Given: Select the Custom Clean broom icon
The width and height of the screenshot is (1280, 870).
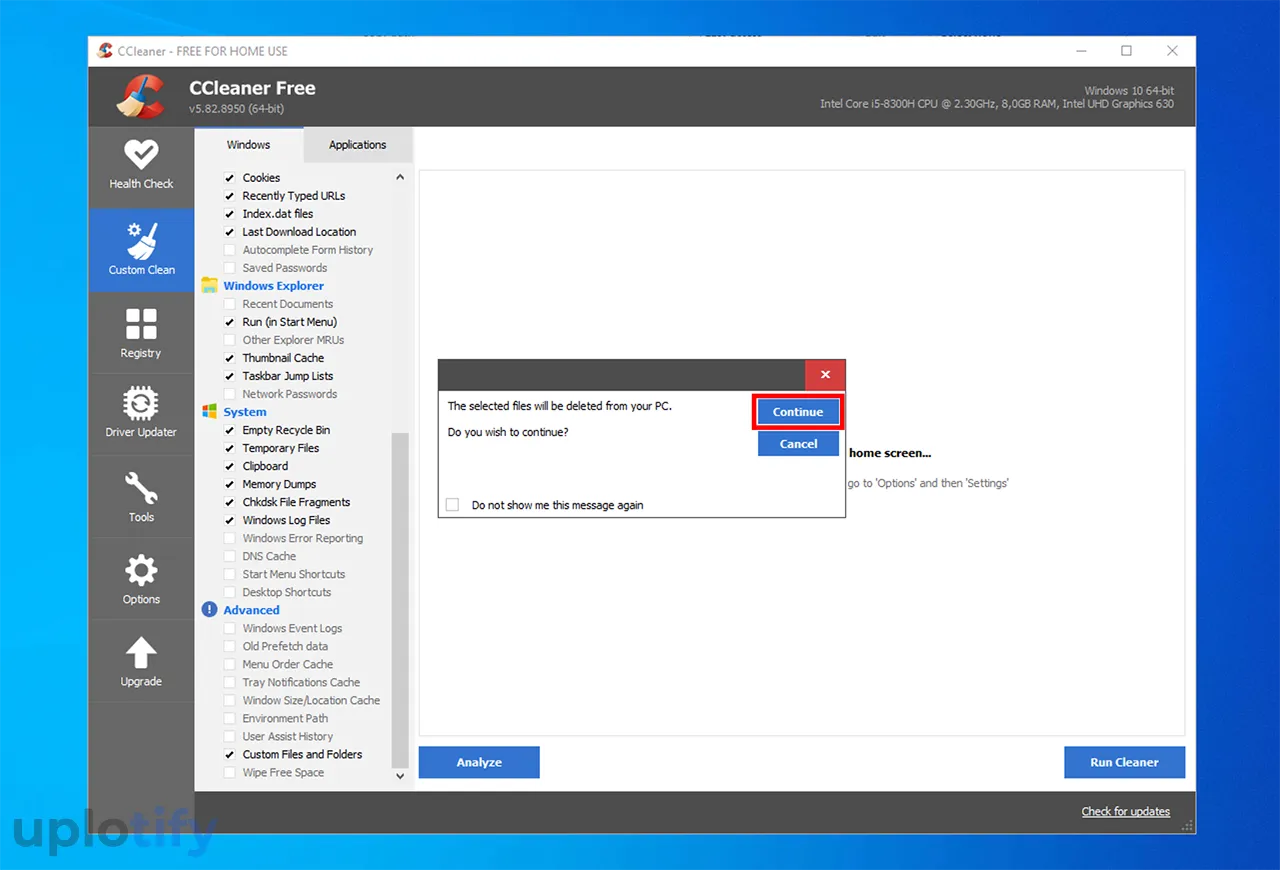Looking at the screenshot, I should pyautogui.click(x=141, y=240).
